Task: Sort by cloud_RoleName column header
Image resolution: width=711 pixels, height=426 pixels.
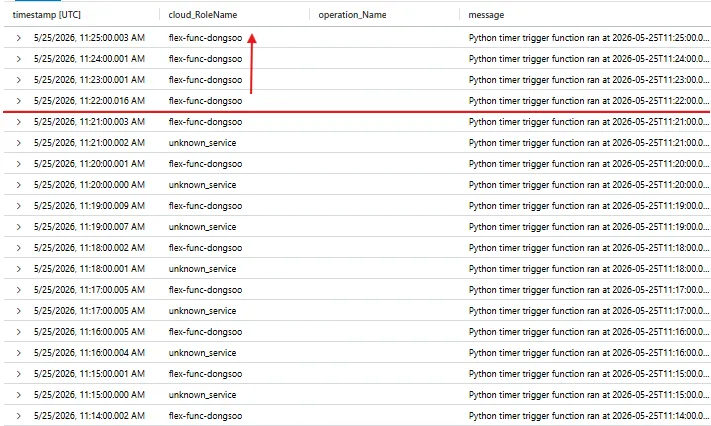Action: (203, 15)
